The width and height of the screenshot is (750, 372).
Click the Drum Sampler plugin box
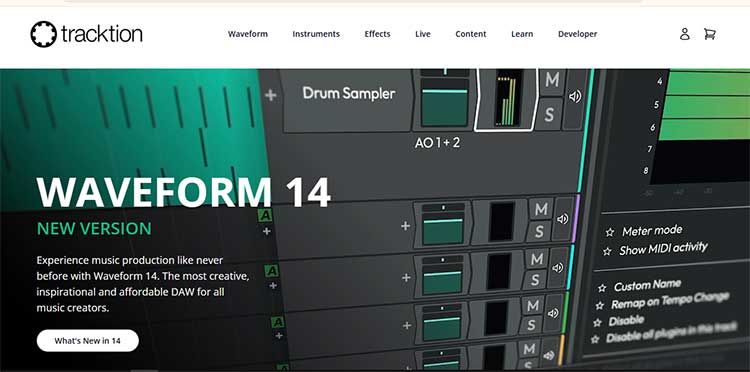coord(348,99)
